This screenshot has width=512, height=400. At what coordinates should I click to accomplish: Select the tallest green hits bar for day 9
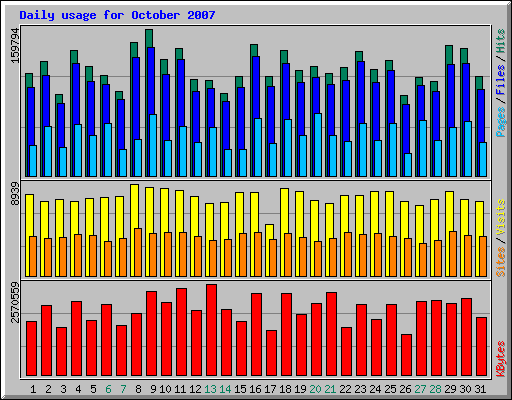click(x=149, y=38)
